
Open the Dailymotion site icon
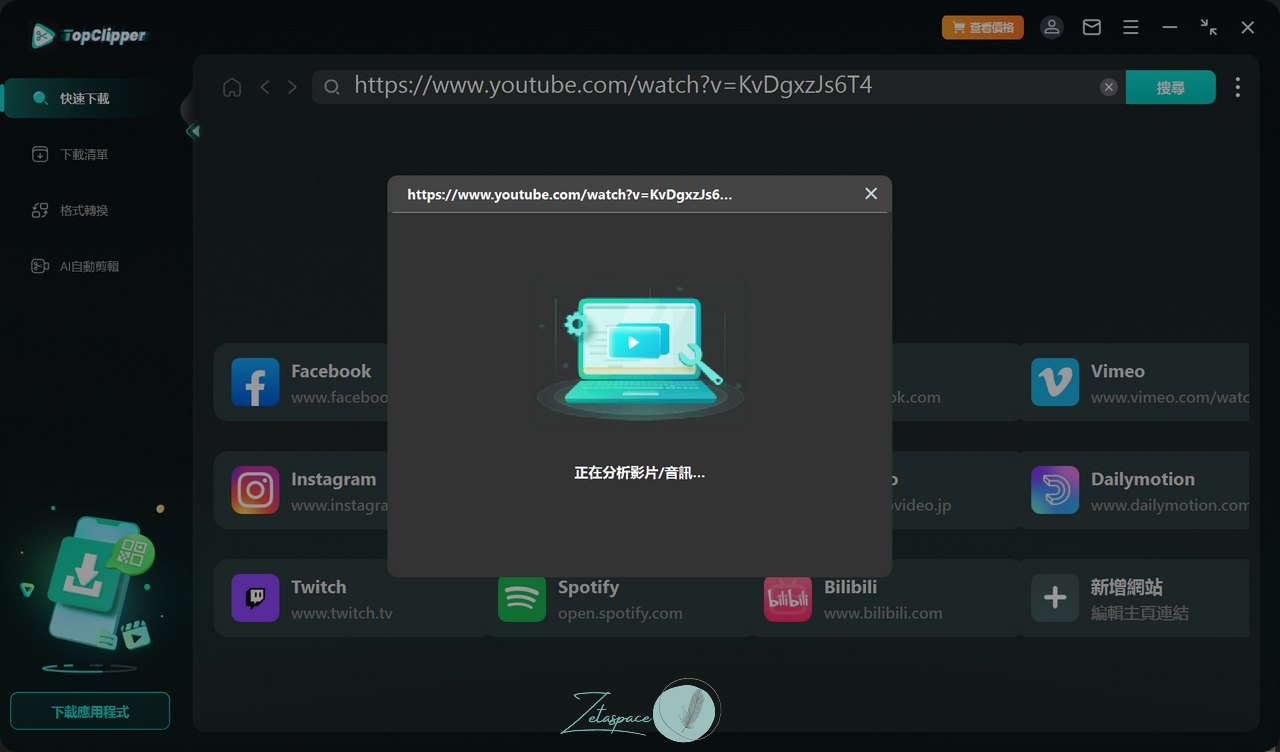click(x=1055, y=490)
